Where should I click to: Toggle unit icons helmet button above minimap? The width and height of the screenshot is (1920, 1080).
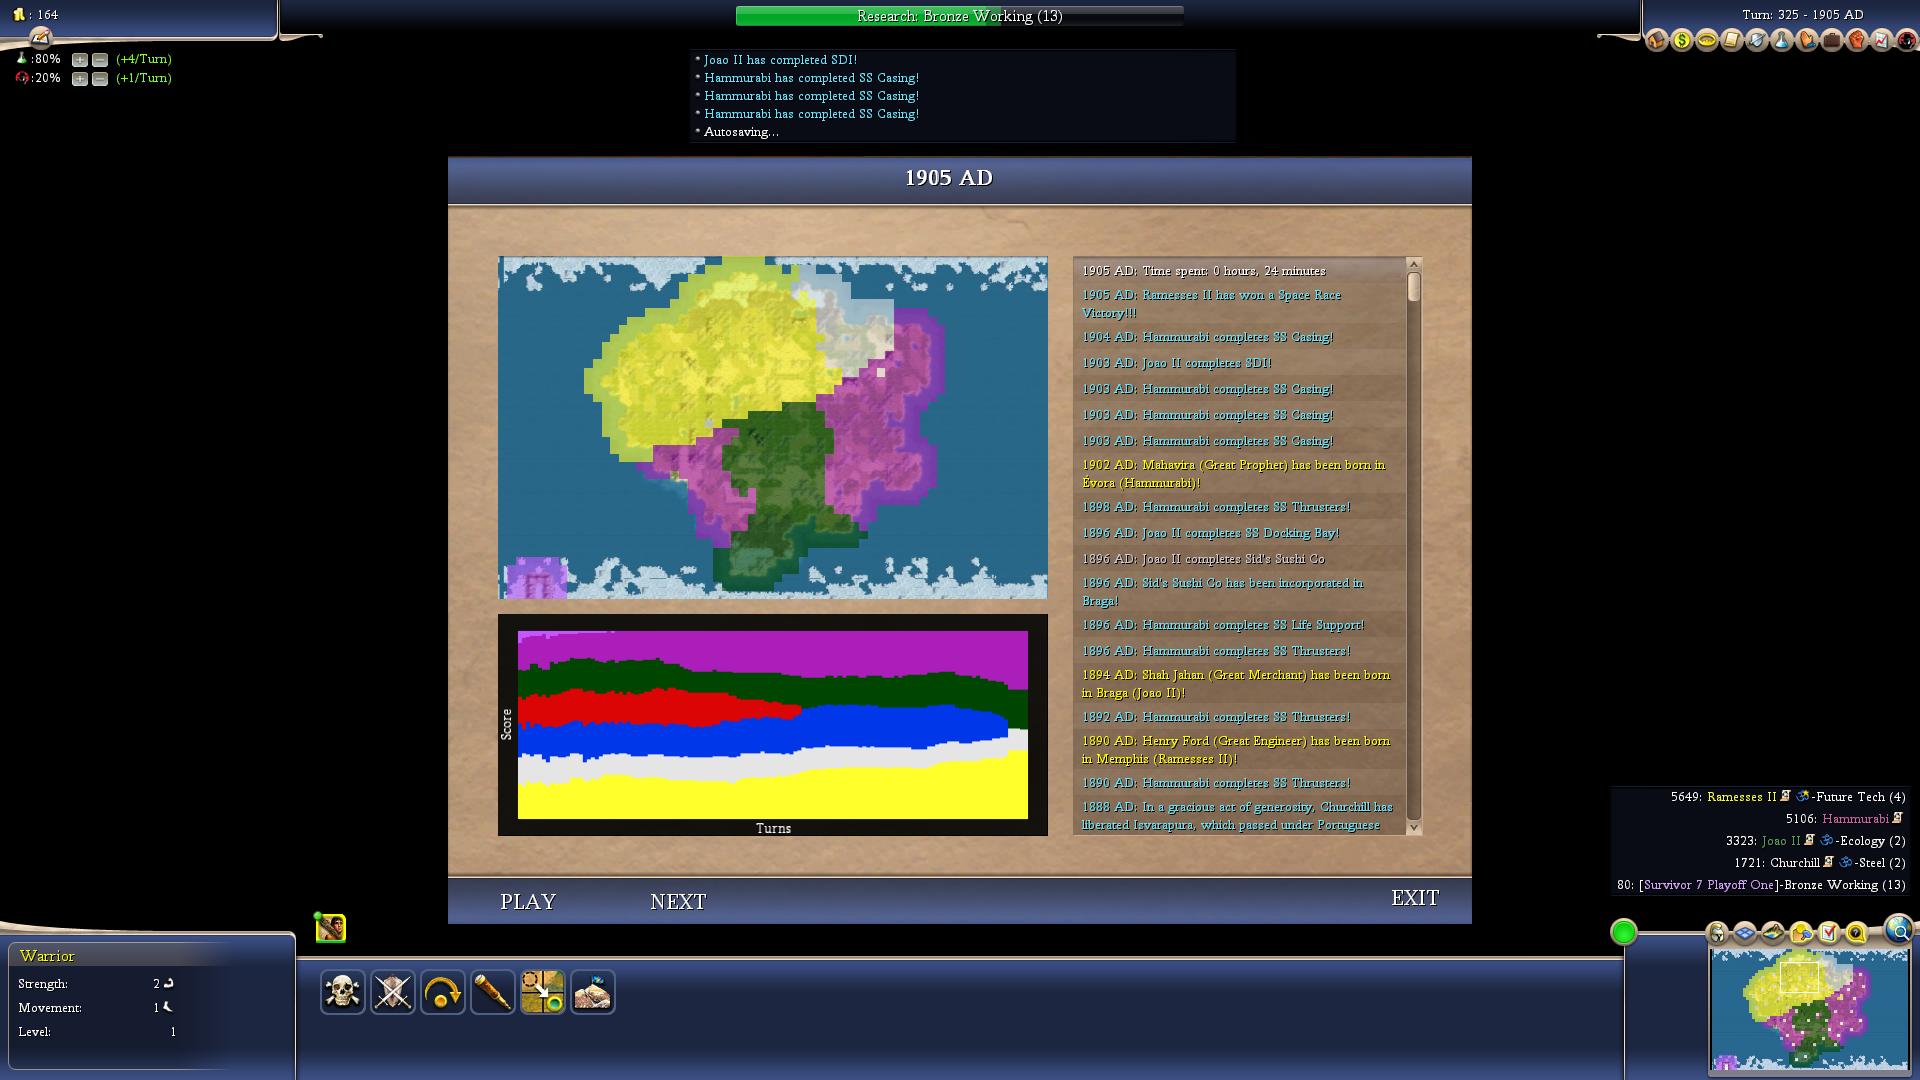[x=1718, y=933]
